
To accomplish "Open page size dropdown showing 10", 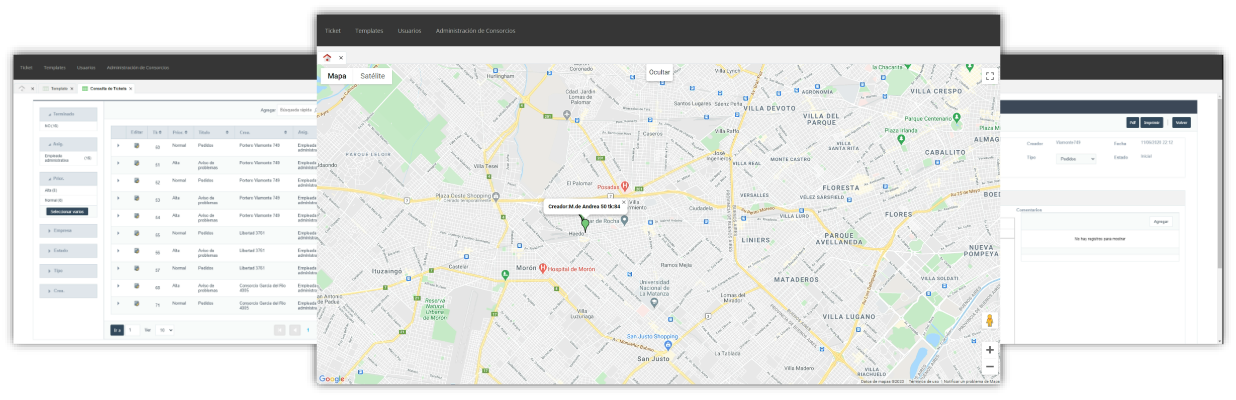I will click(166, 329).
